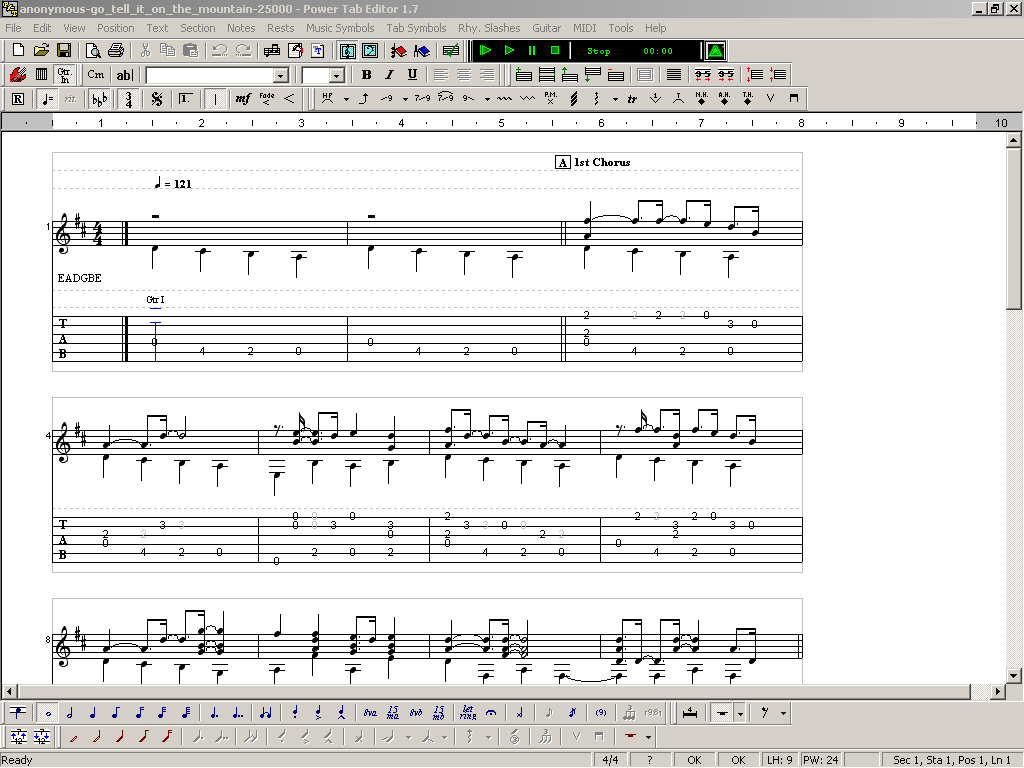
Task: Pause MIDI playback
Action: 532,50
